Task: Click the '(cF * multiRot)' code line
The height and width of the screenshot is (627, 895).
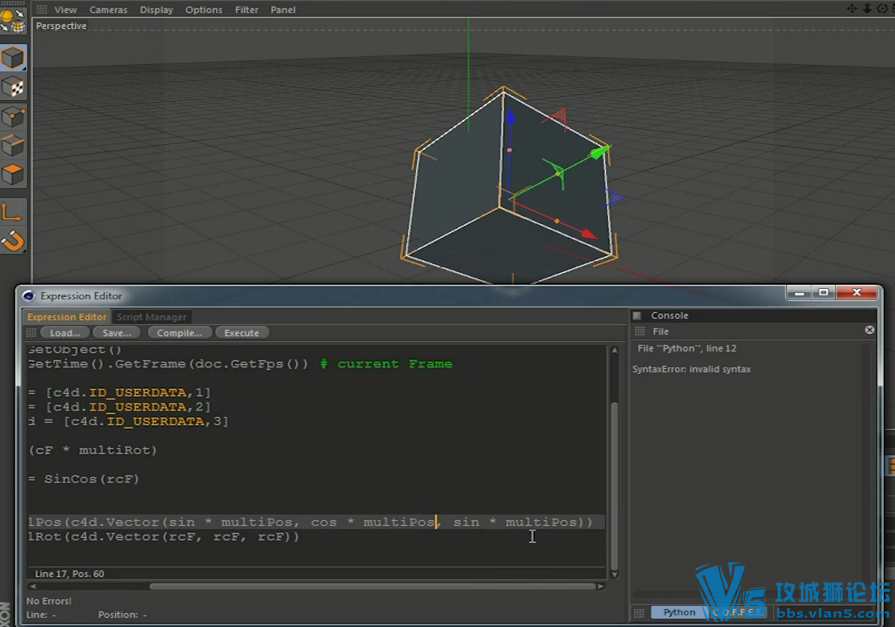Action: click(92, 450)
